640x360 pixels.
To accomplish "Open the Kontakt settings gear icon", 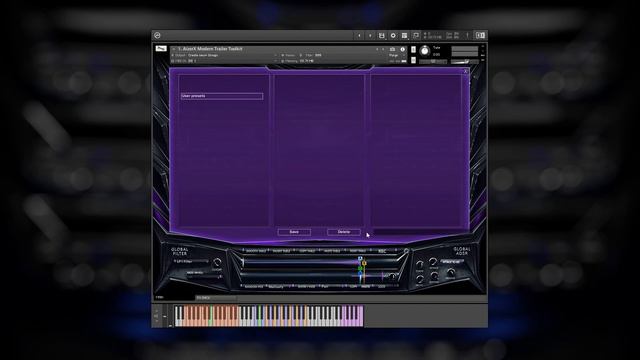I will click(x=393, y=36).
